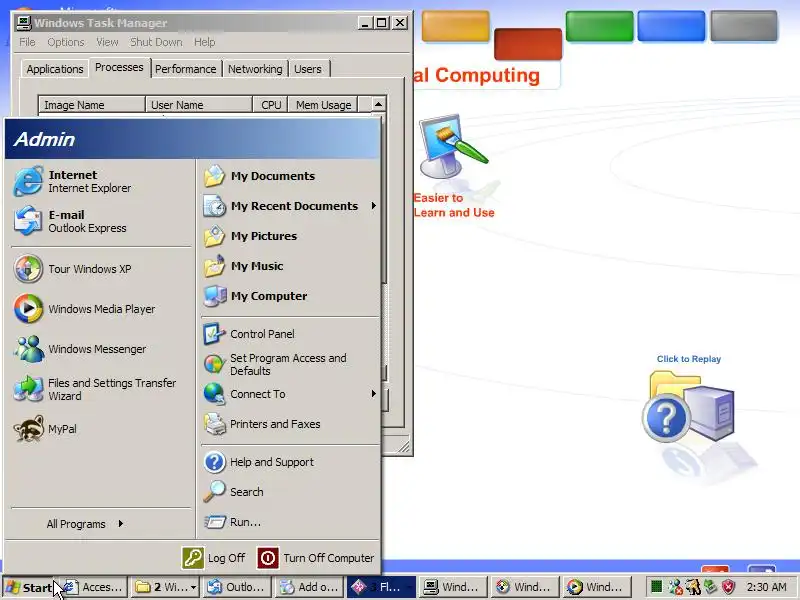Click the green CPU usage tray icon
Screen dimensions: 800x600
[x=657, y=587]
